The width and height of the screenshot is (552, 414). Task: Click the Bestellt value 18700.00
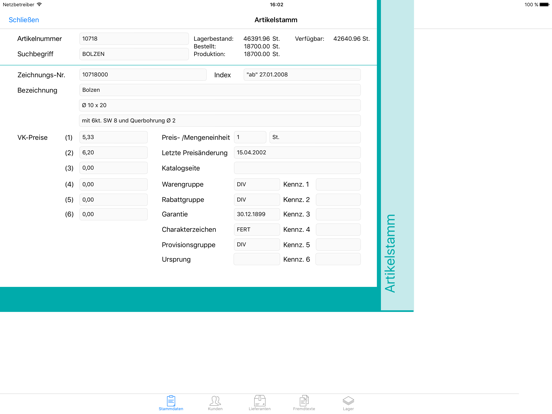pos(262,46)
